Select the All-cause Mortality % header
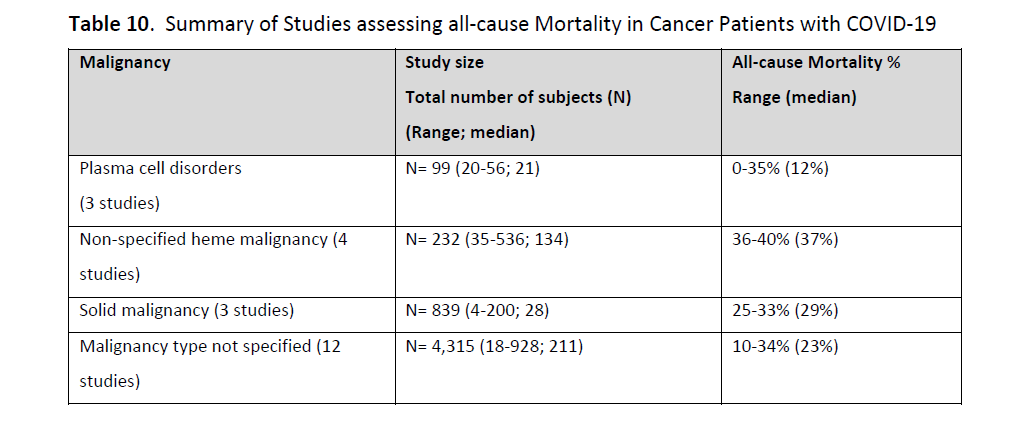 click(x=816, y=62)
